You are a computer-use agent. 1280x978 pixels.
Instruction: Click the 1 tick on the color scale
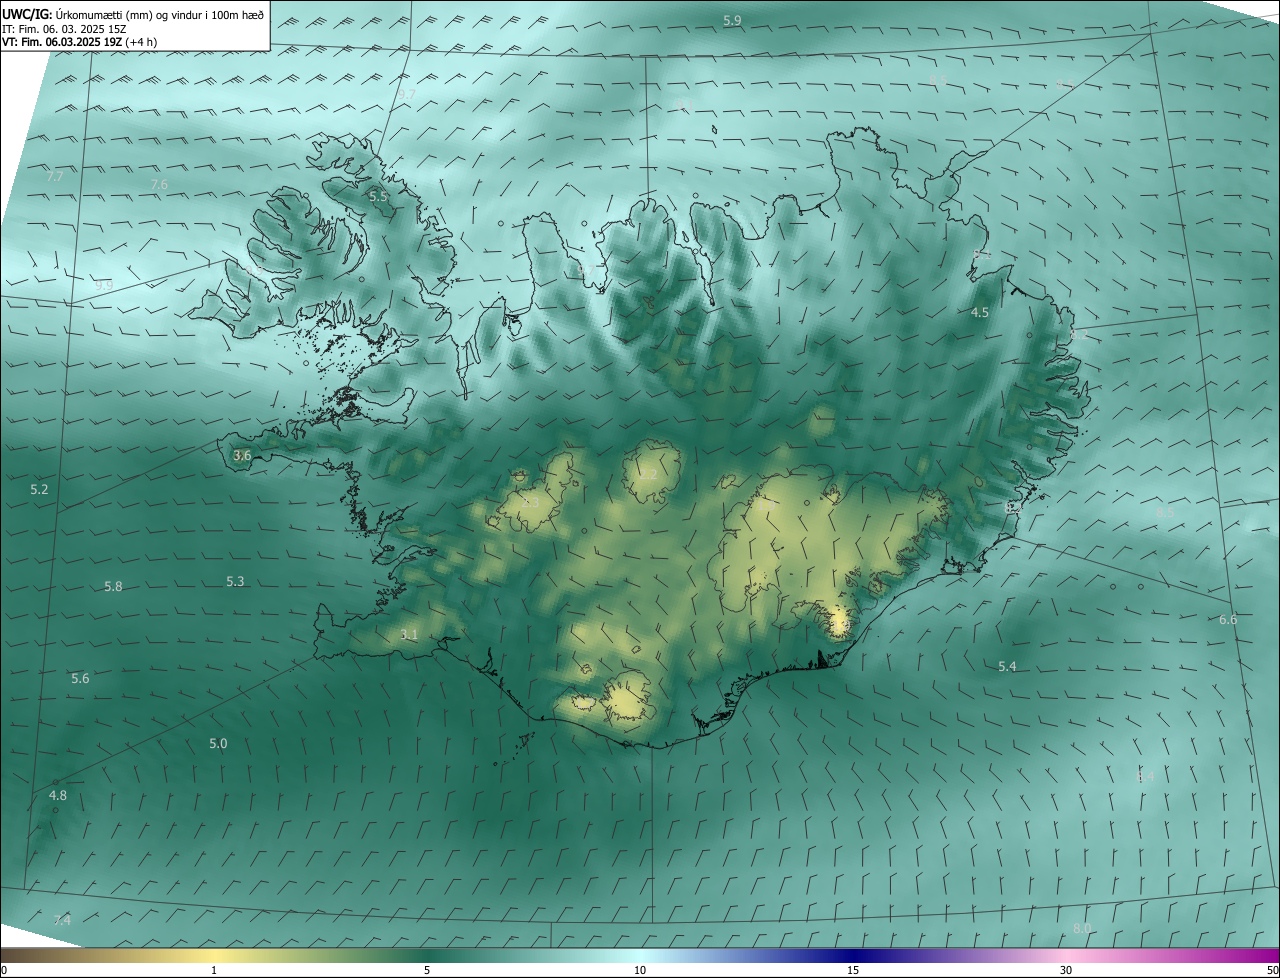pyautogui.click(x=214, y=970)
